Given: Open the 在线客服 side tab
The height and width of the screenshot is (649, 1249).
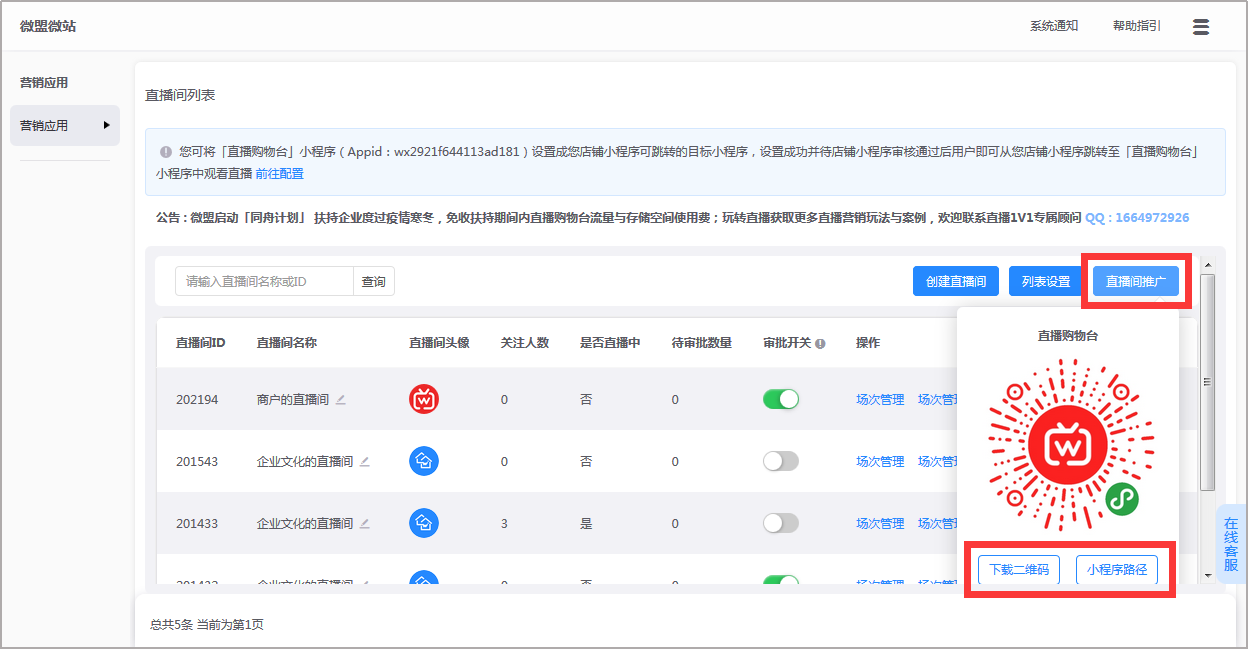Looking at the screenshot, I should 1231,544.
